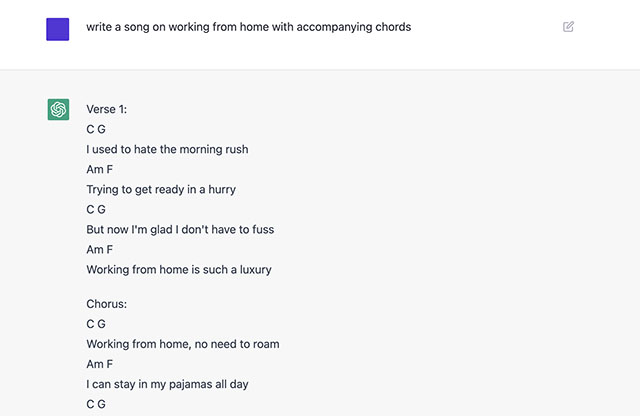
Task: Click the "Chorus:" heading
Action: [x=106, y=304]
